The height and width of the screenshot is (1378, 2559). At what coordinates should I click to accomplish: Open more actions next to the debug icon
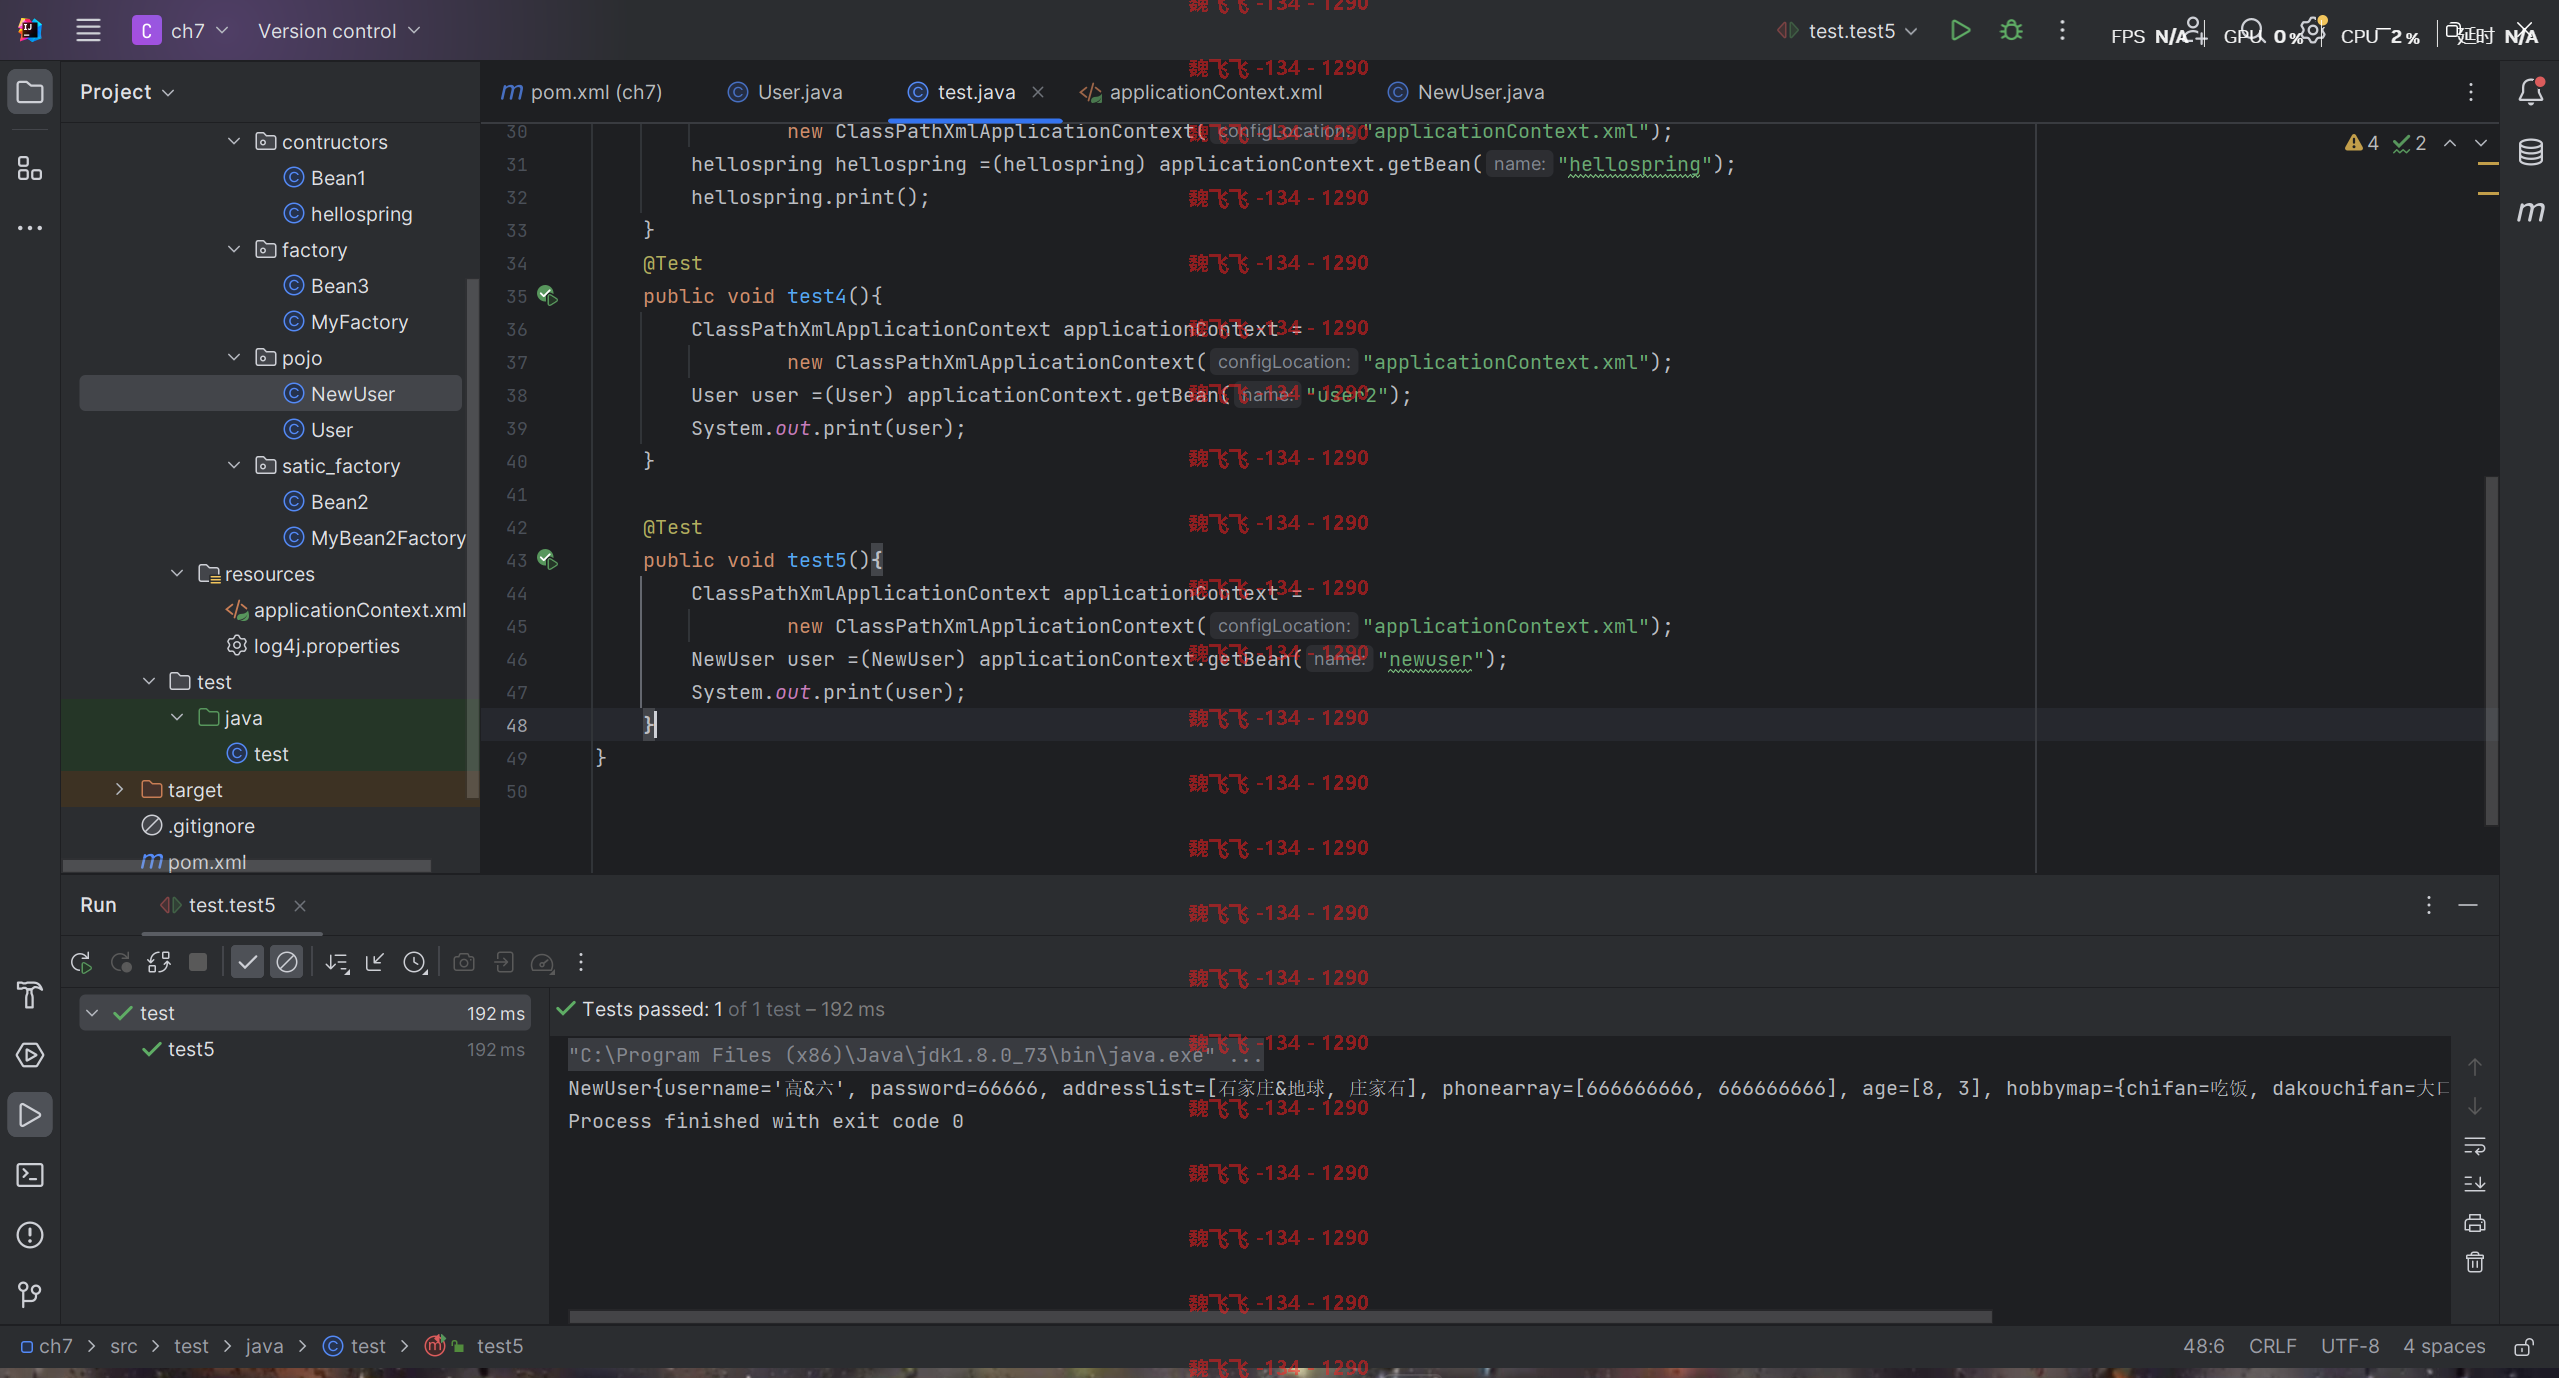point(2062,30)
